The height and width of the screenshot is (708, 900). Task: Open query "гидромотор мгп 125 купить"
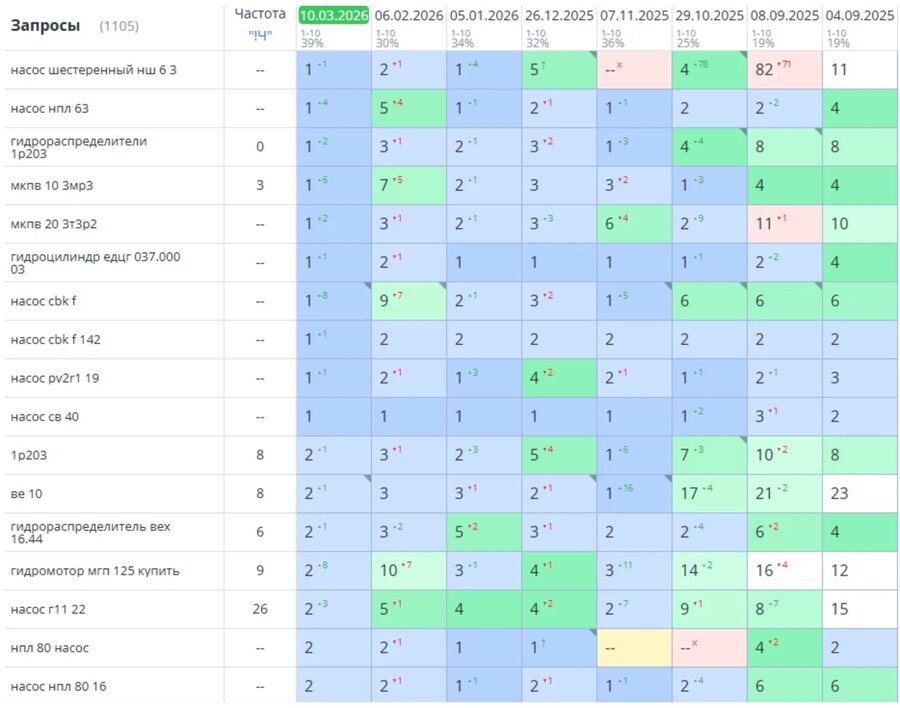95,571
